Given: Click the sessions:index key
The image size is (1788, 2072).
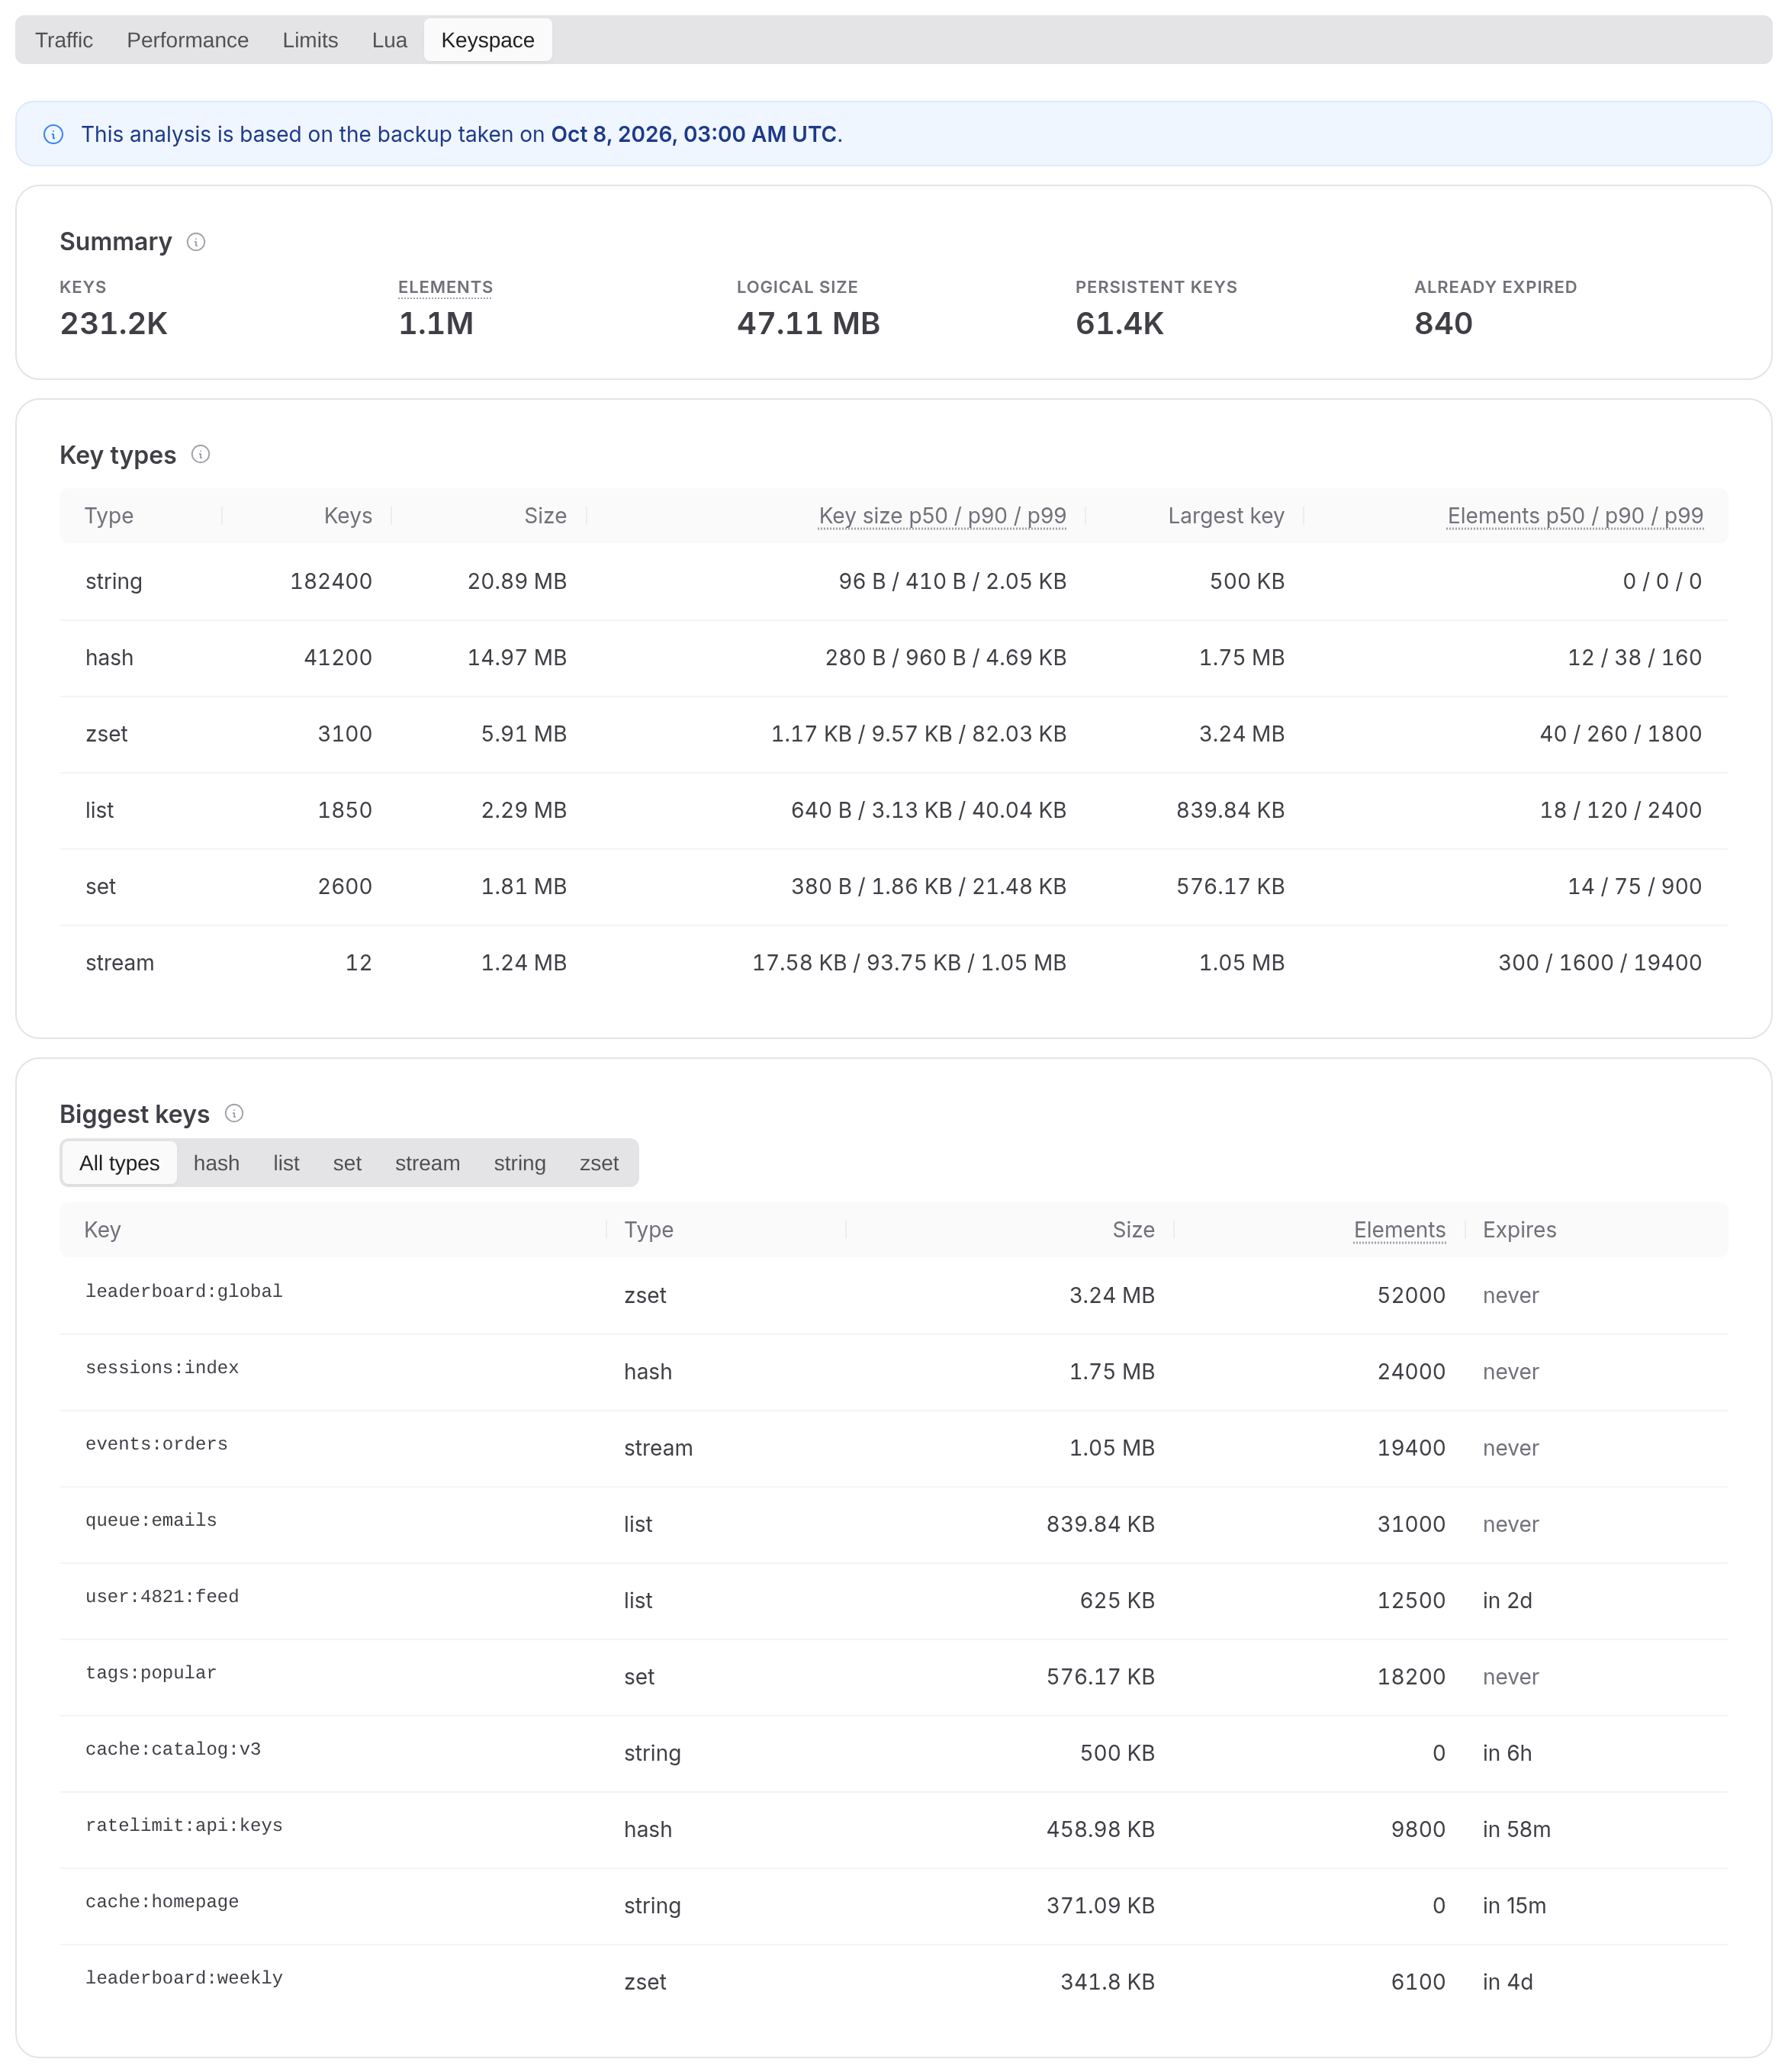Looking at the screenshot, I should [162, 1367].
